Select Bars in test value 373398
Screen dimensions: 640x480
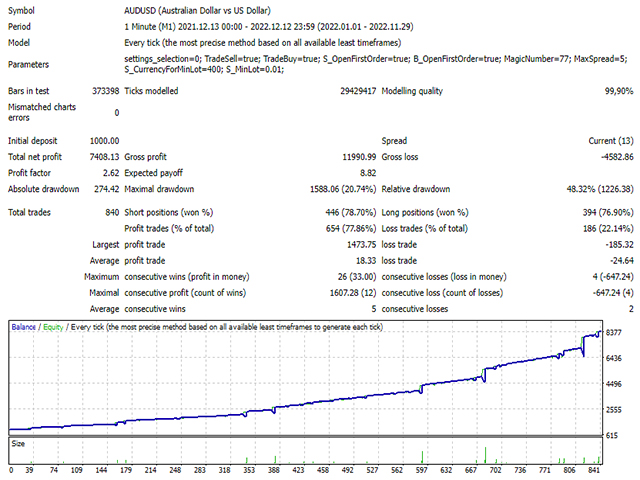point(105,91)
